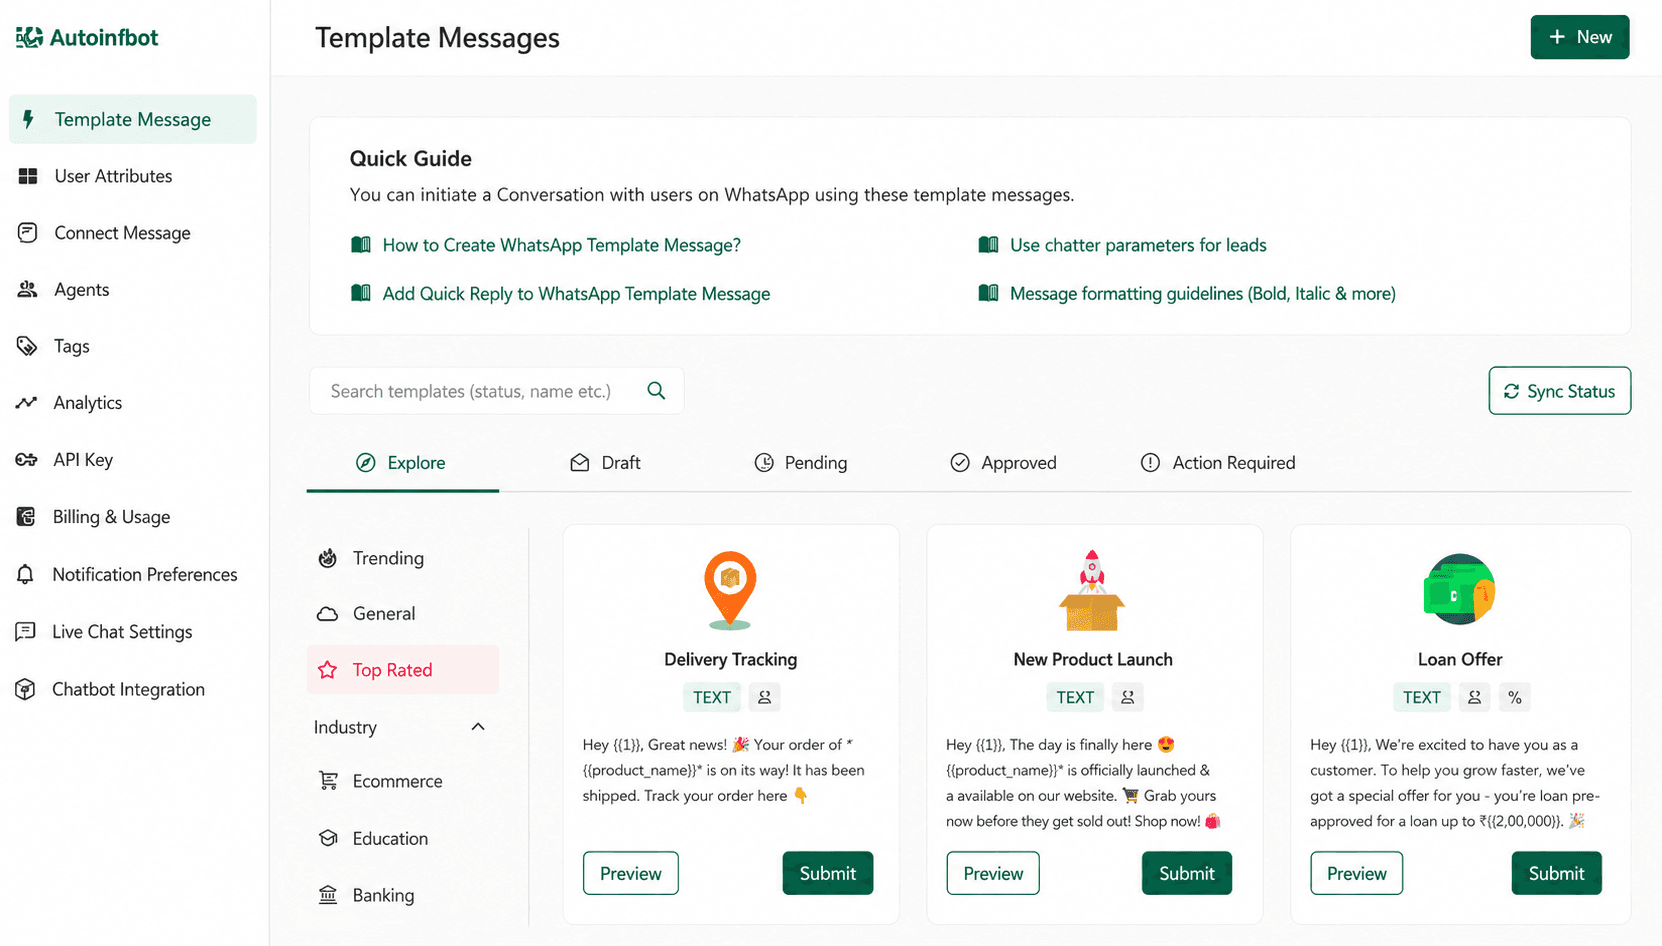The width and height of the screenshot is (1662, 946).
Task: Click the Banking building icon
Action: 328,895
